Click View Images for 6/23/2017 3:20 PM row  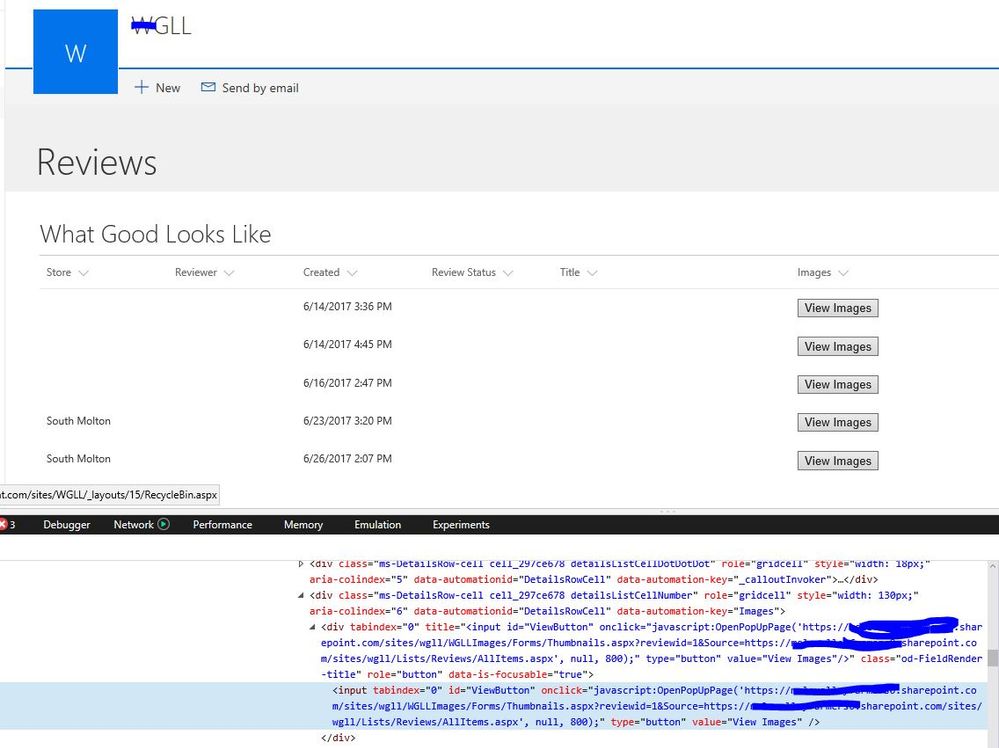click(x=838, y=422)
